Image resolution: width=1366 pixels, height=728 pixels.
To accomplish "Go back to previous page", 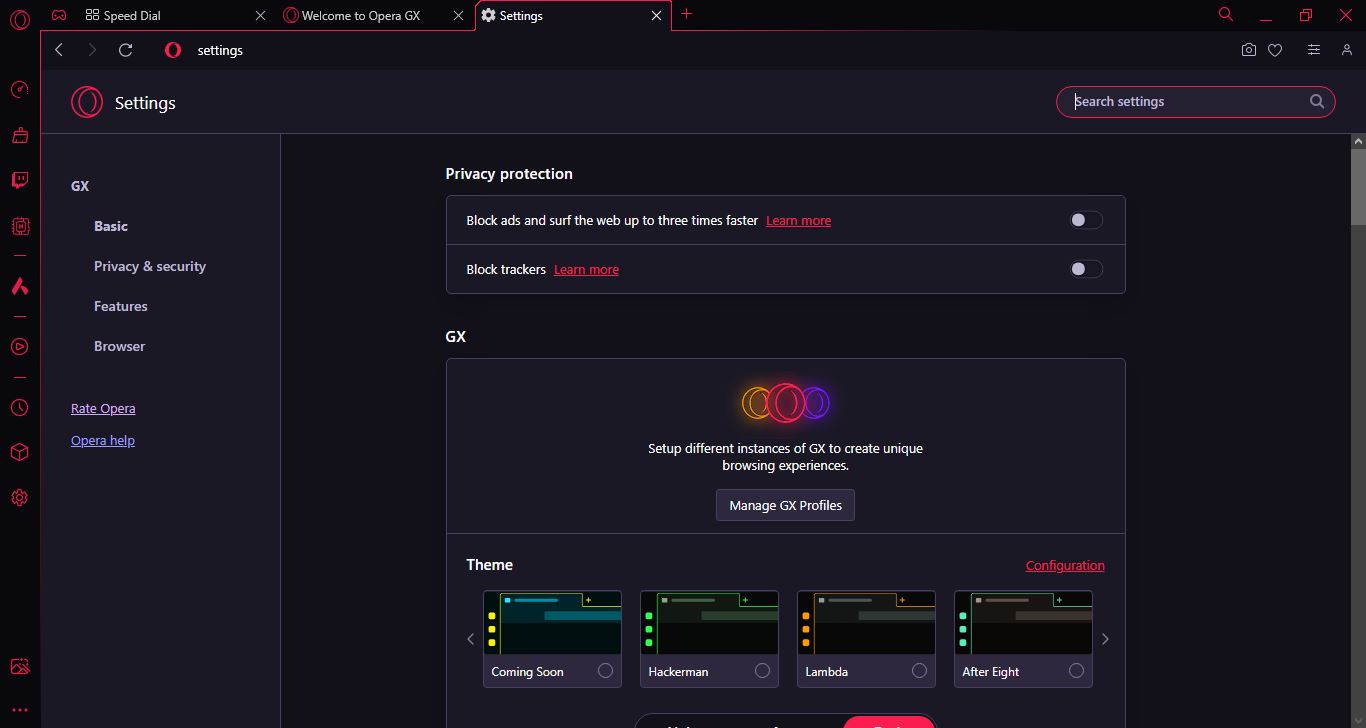I will pyautogui.click(x=59, y=50).
